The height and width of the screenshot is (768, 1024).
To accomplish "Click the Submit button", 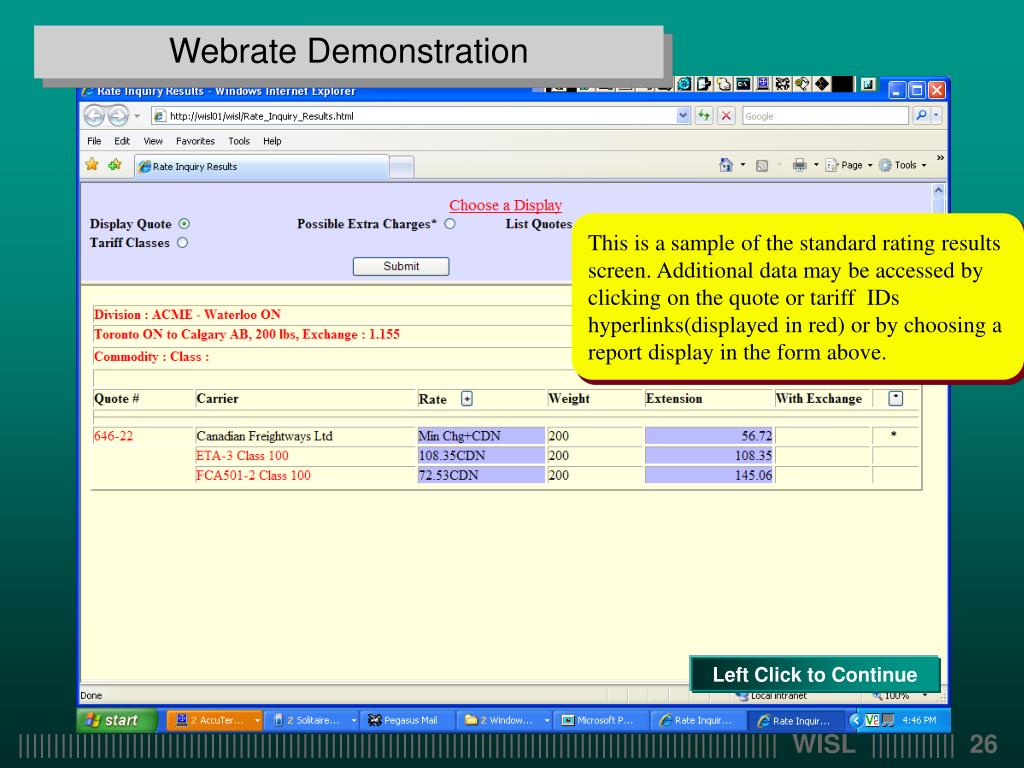I will pos(401,266).
